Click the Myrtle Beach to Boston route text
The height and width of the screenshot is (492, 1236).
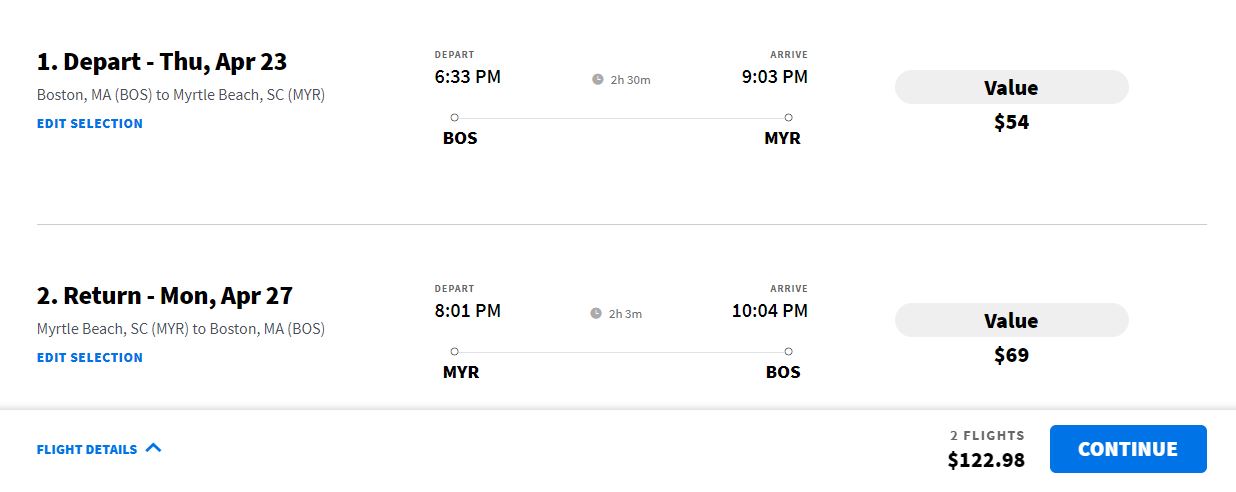point(181,329)
